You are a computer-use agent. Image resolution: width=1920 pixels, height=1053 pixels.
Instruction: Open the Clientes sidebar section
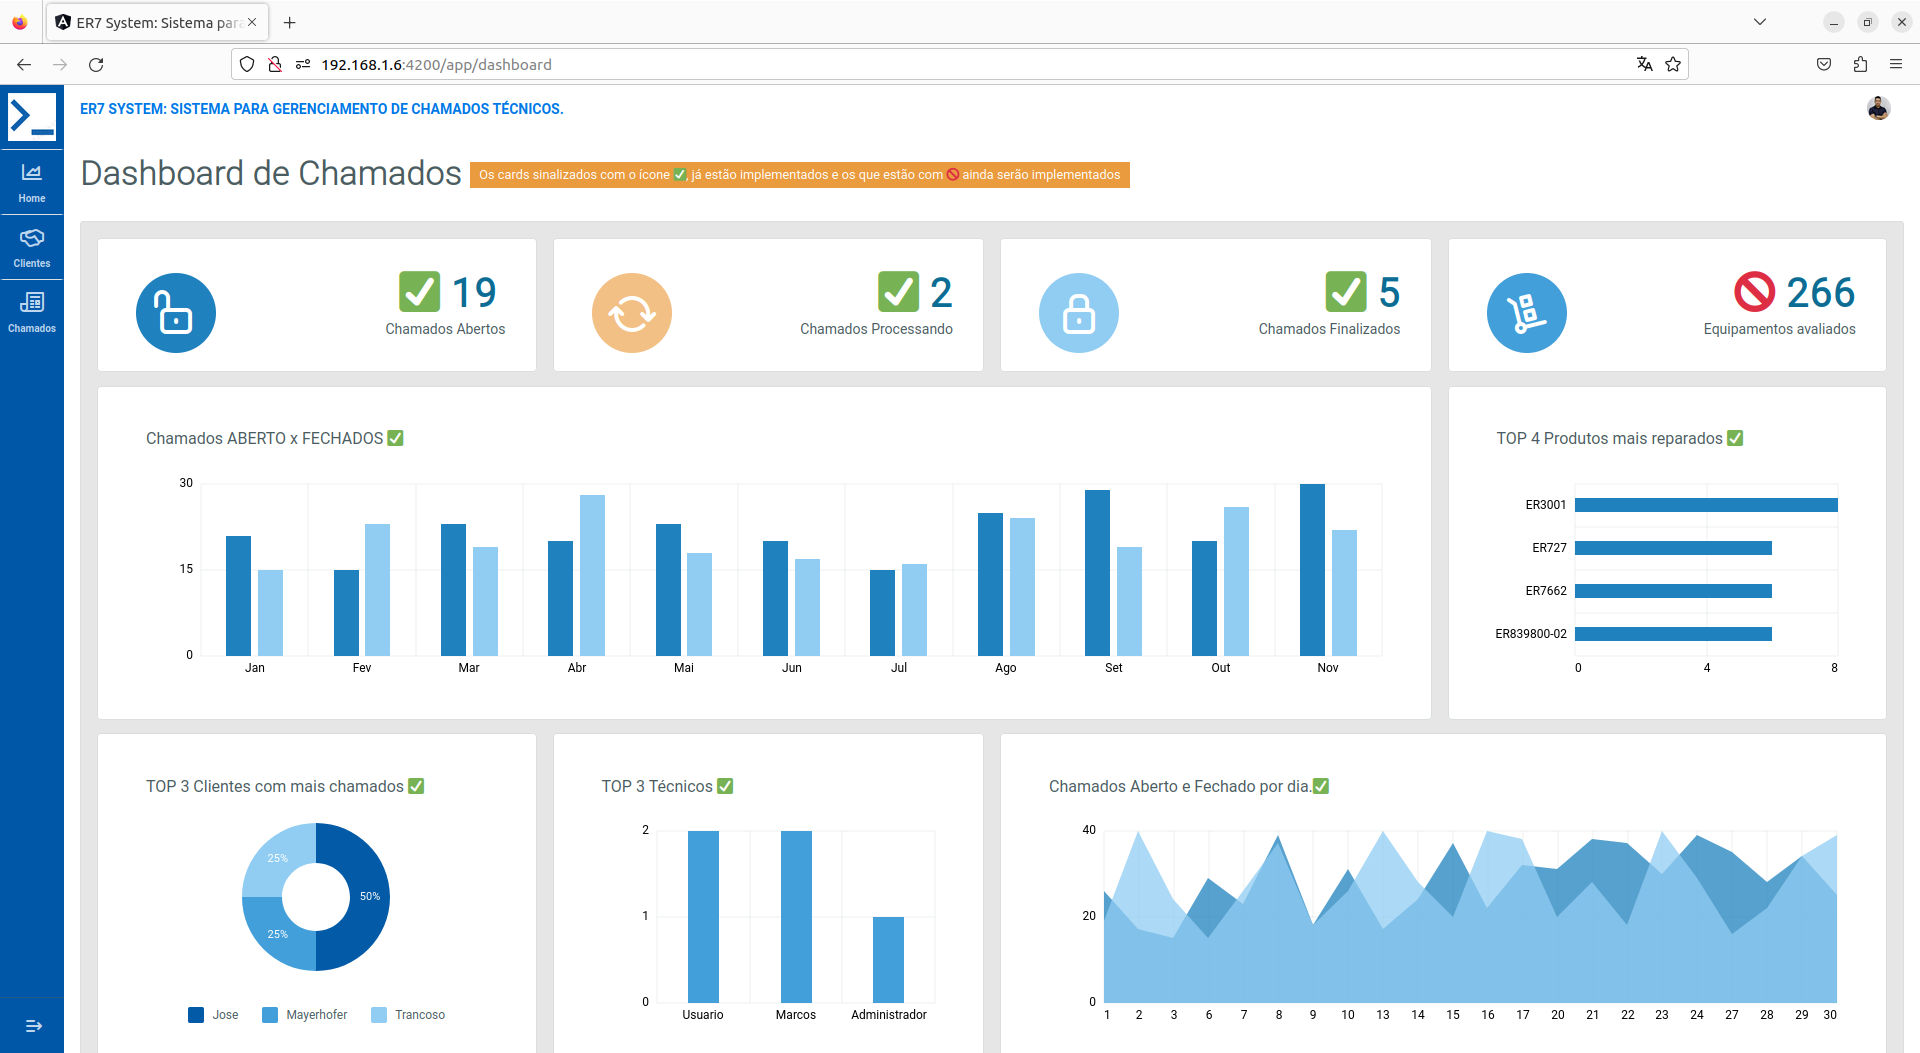coord(32,248)
